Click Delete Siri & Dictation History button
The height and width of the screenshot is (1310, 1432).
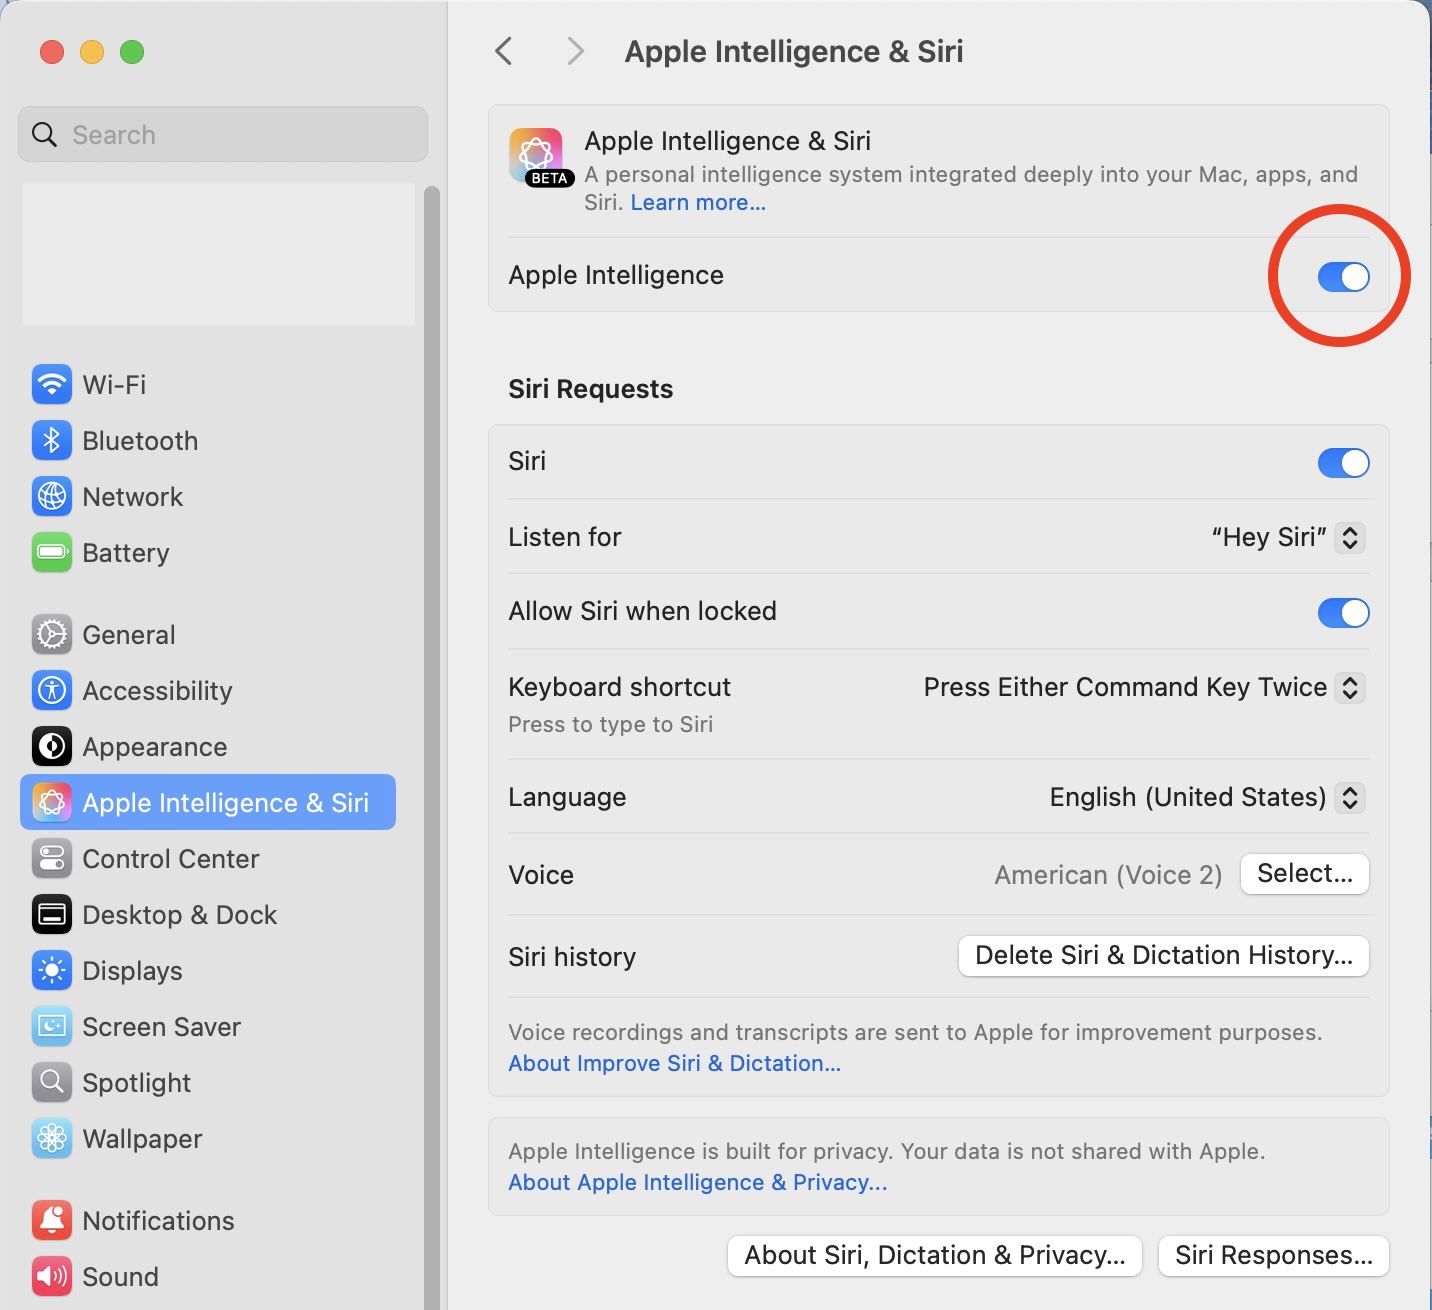click(1164, 956)
